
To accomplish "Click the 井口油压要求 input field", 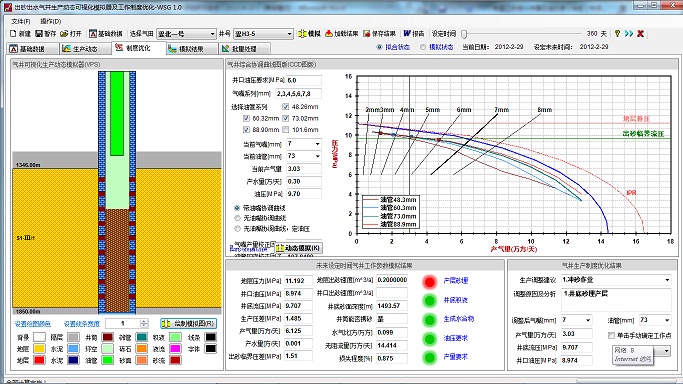I will [304, 80].
